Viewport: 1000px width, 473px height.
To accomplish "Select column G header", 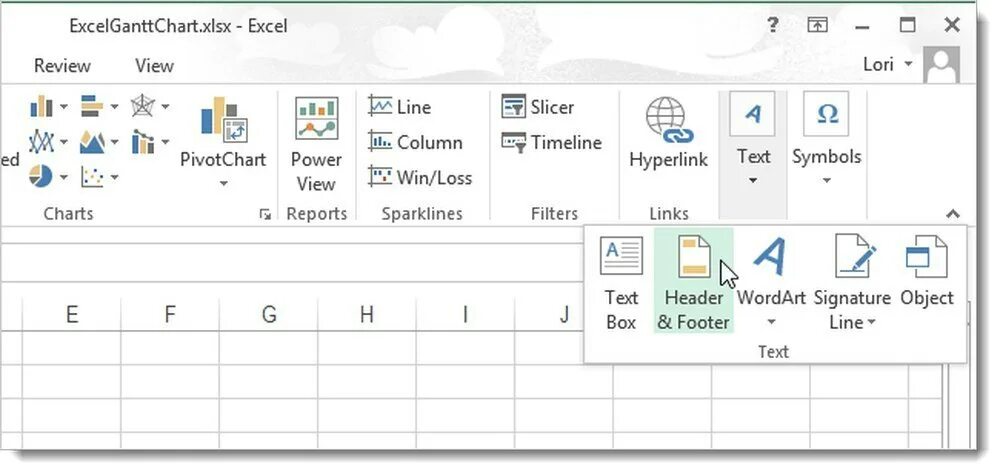I will pyautogui.click(x=269, y=315).
